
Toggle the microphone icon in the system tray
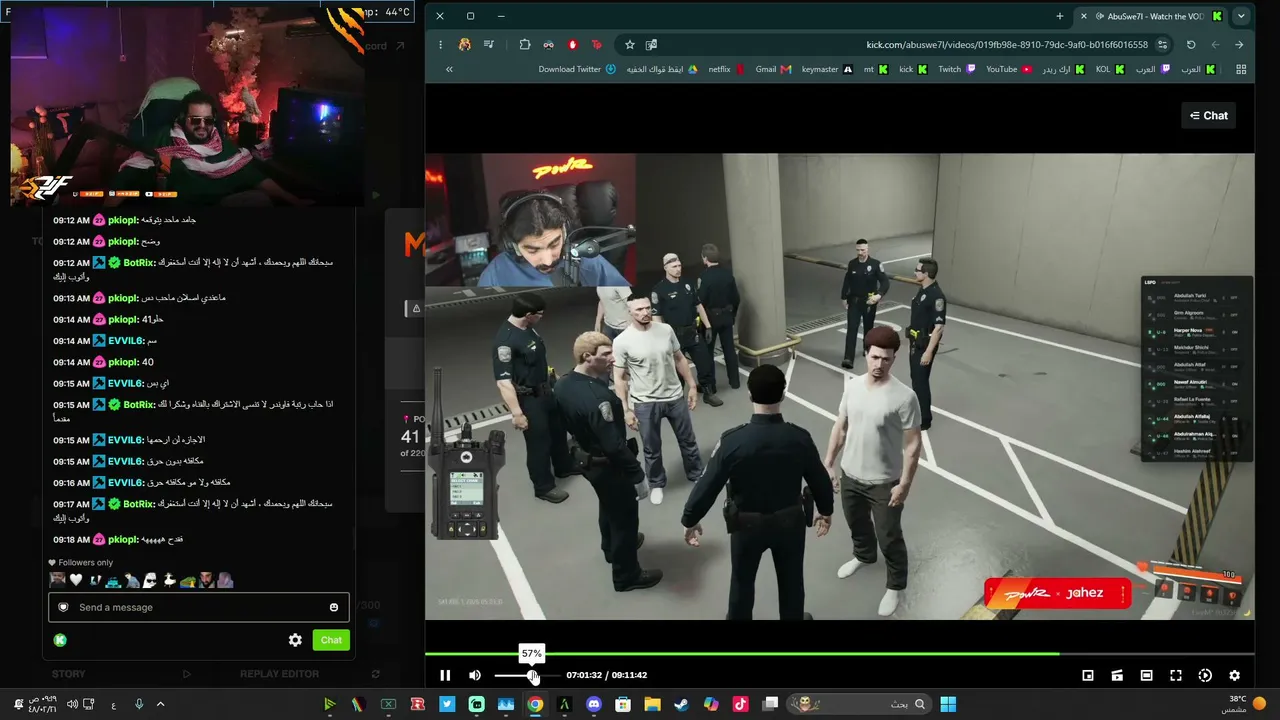(x=139, y=704)
